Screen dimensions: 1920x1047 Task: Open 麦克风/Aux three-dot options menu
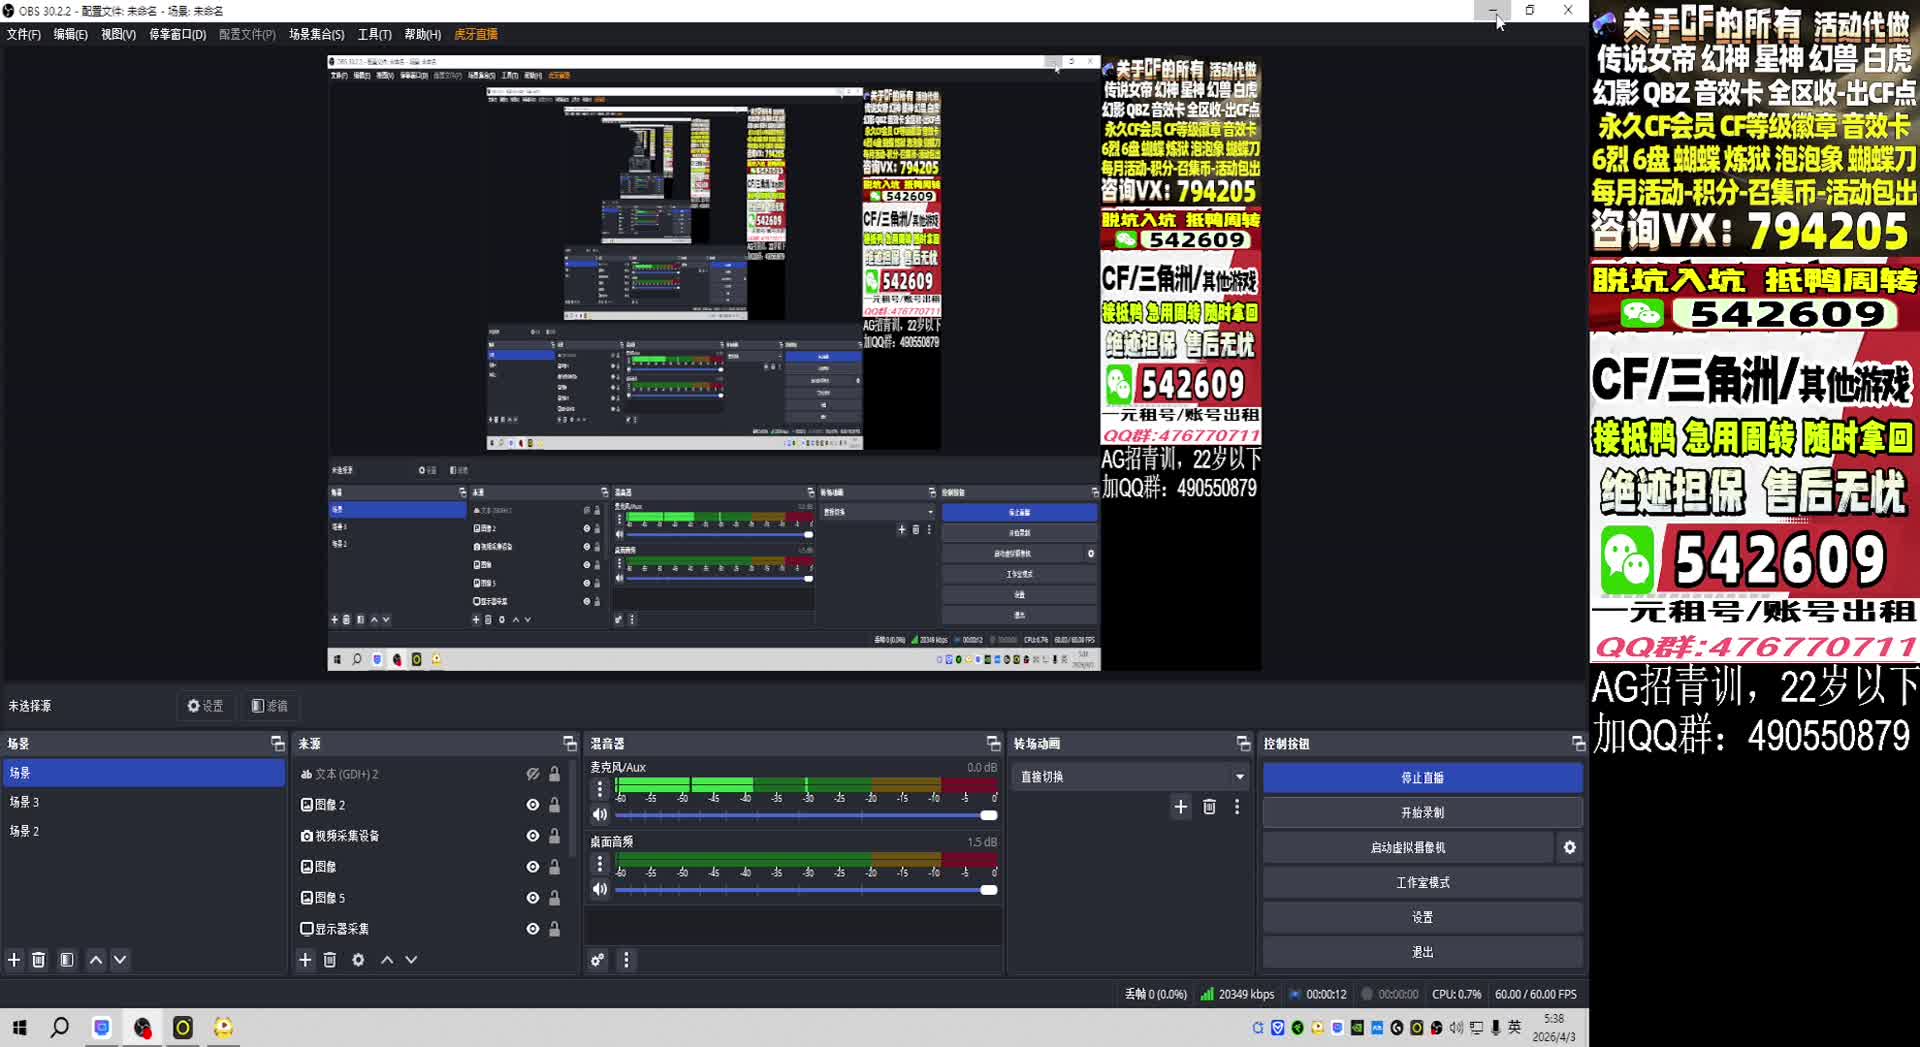pos(600,789)
